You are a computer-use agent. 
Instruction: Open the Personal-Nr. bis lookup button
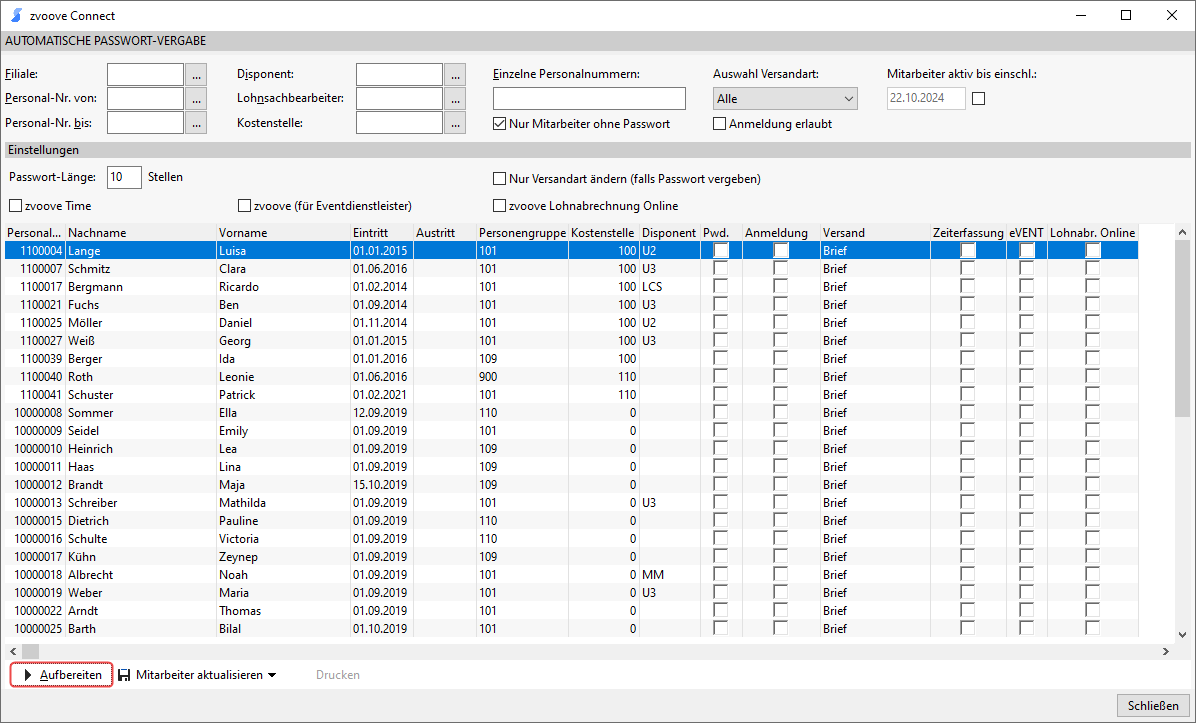[x=196, y=123]
